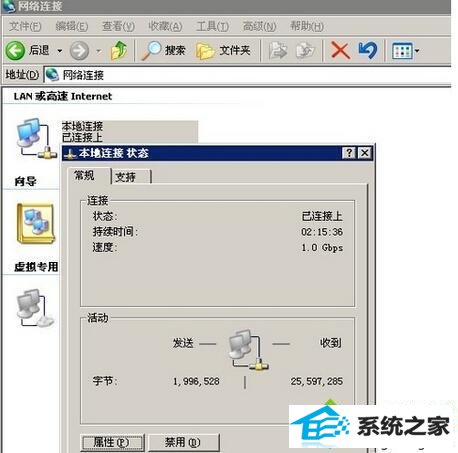The width and height of the screenshot is (458, 453).
Task: Expand the Back button history arrow
Action: pos(60,51)
